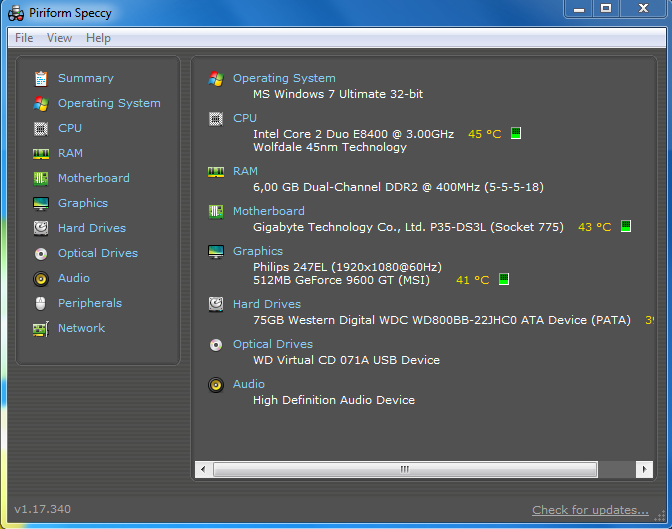The image size is (672, 529).
Task: Click the green CPU temperature indicator
Action: [516, 133]
